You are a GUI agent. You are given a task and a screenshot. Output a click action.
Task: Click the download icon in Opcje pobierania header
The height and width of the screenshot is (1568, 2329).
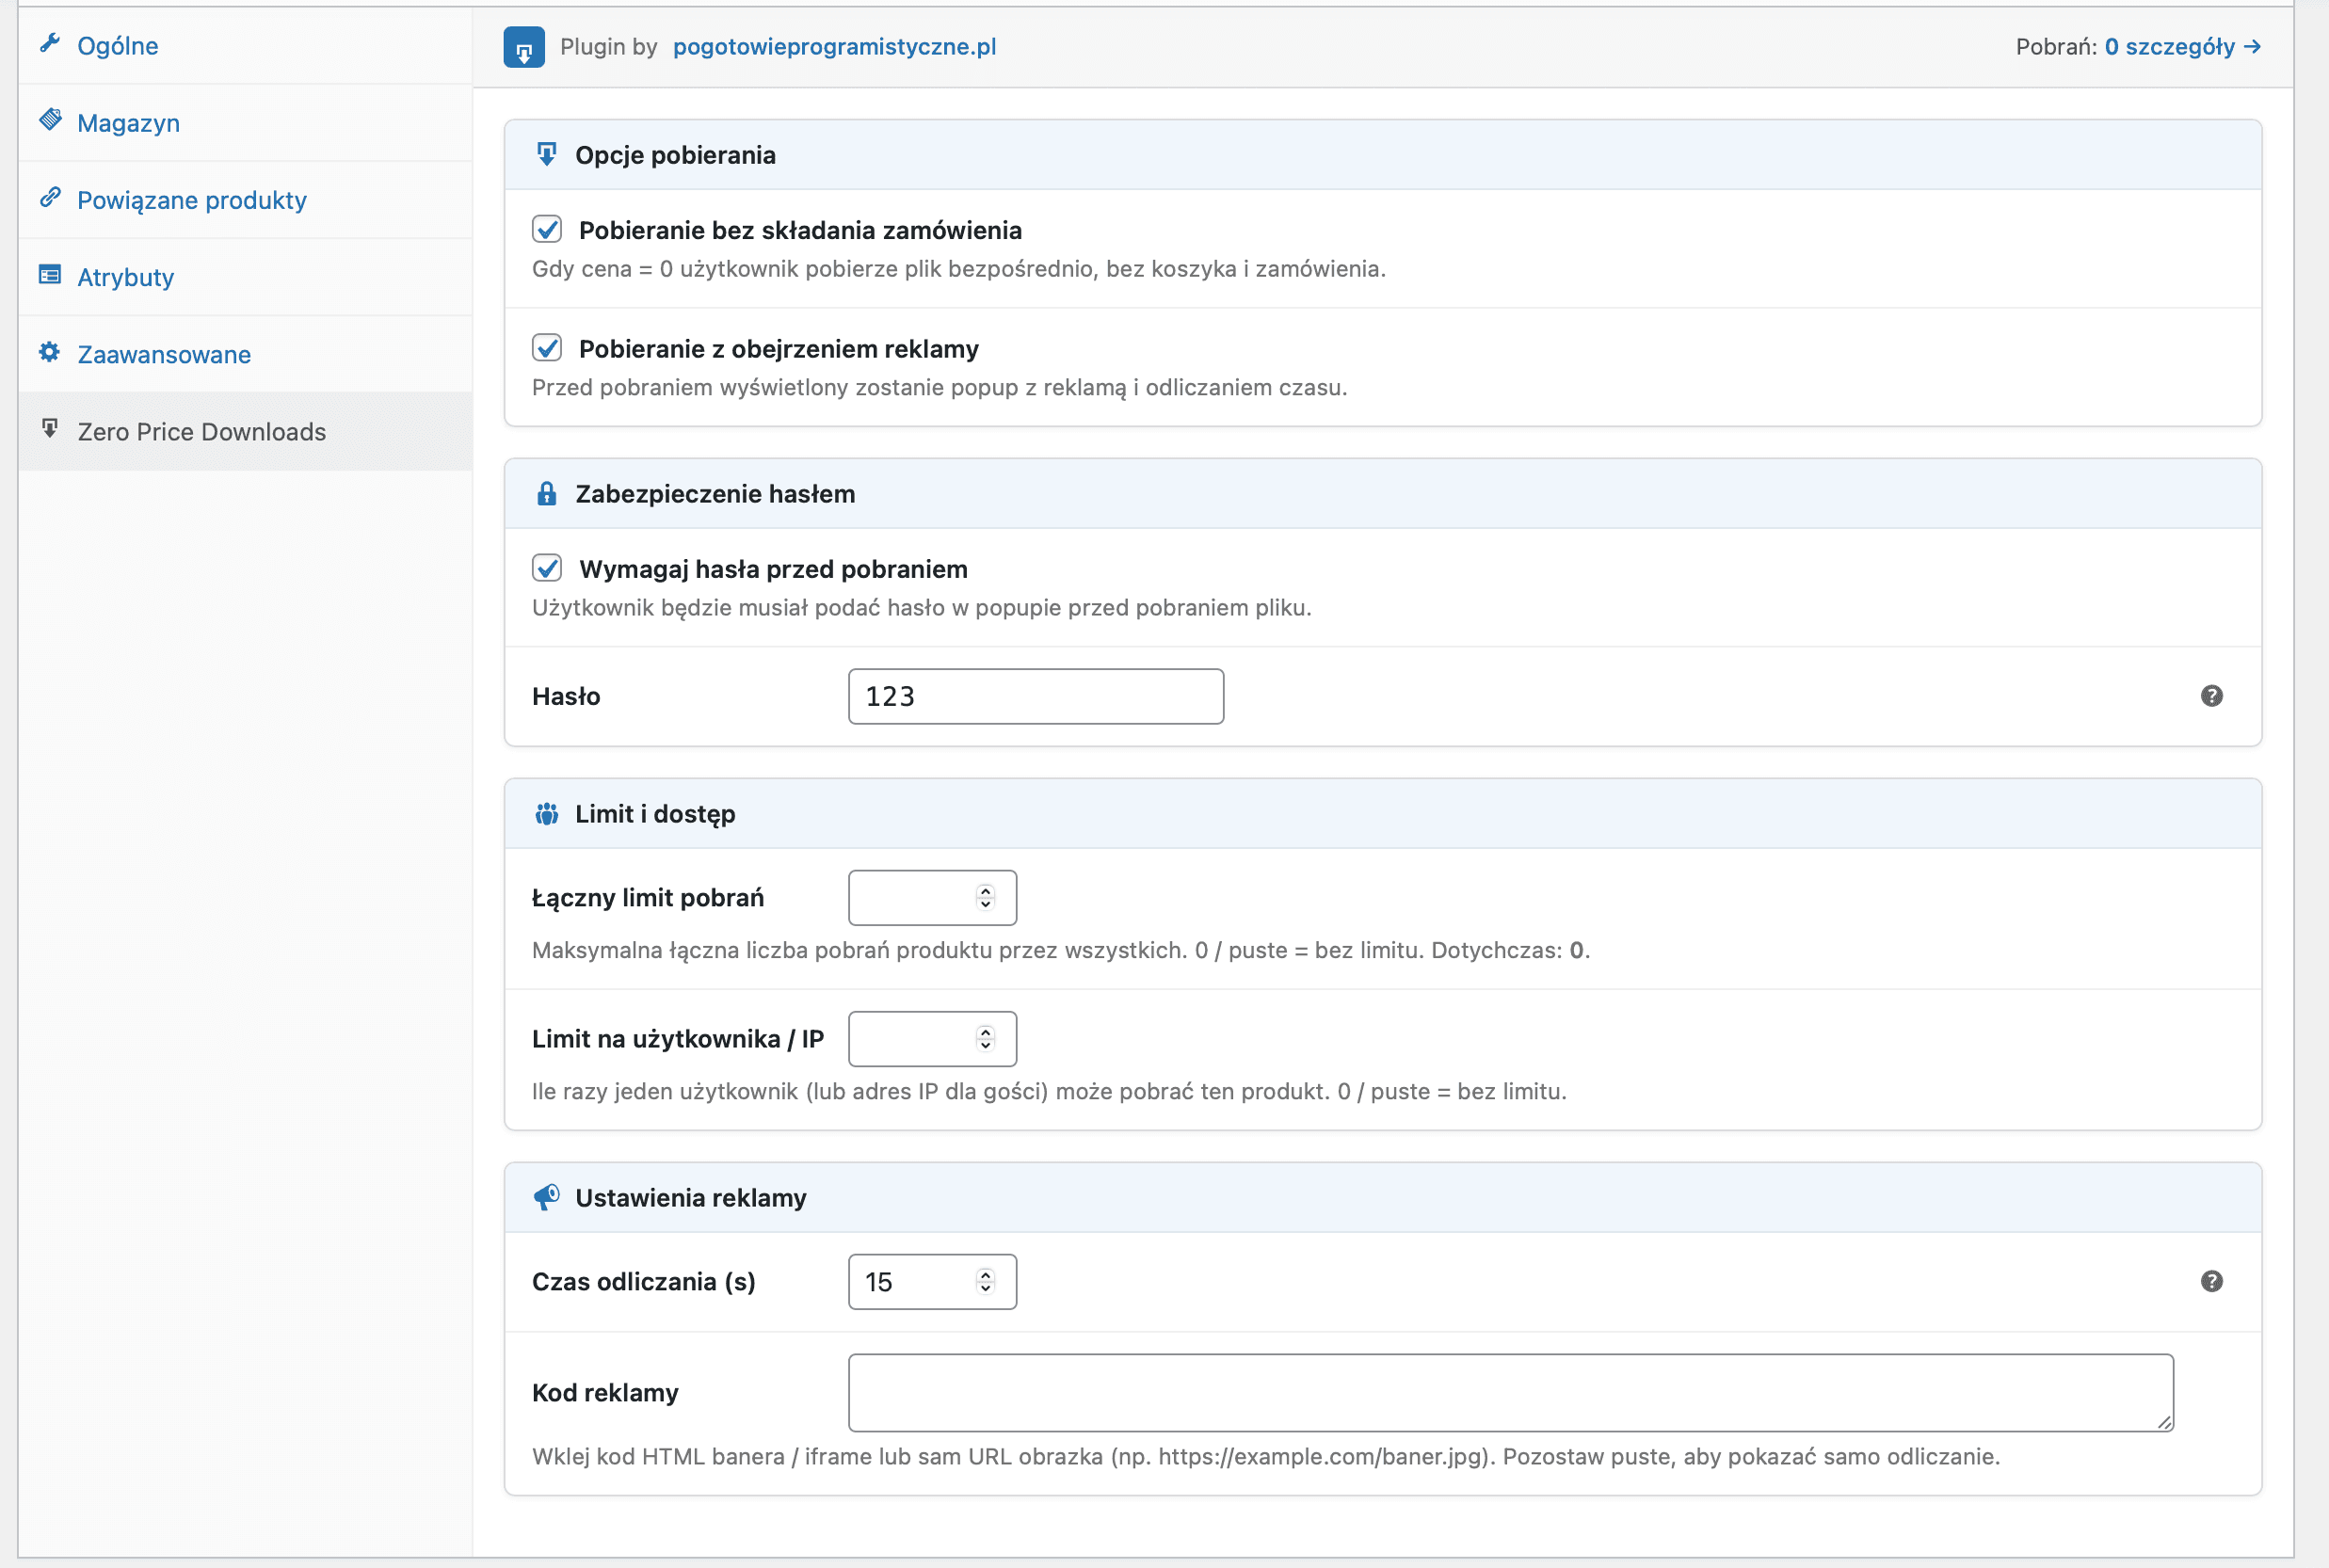tap(546, 154)
